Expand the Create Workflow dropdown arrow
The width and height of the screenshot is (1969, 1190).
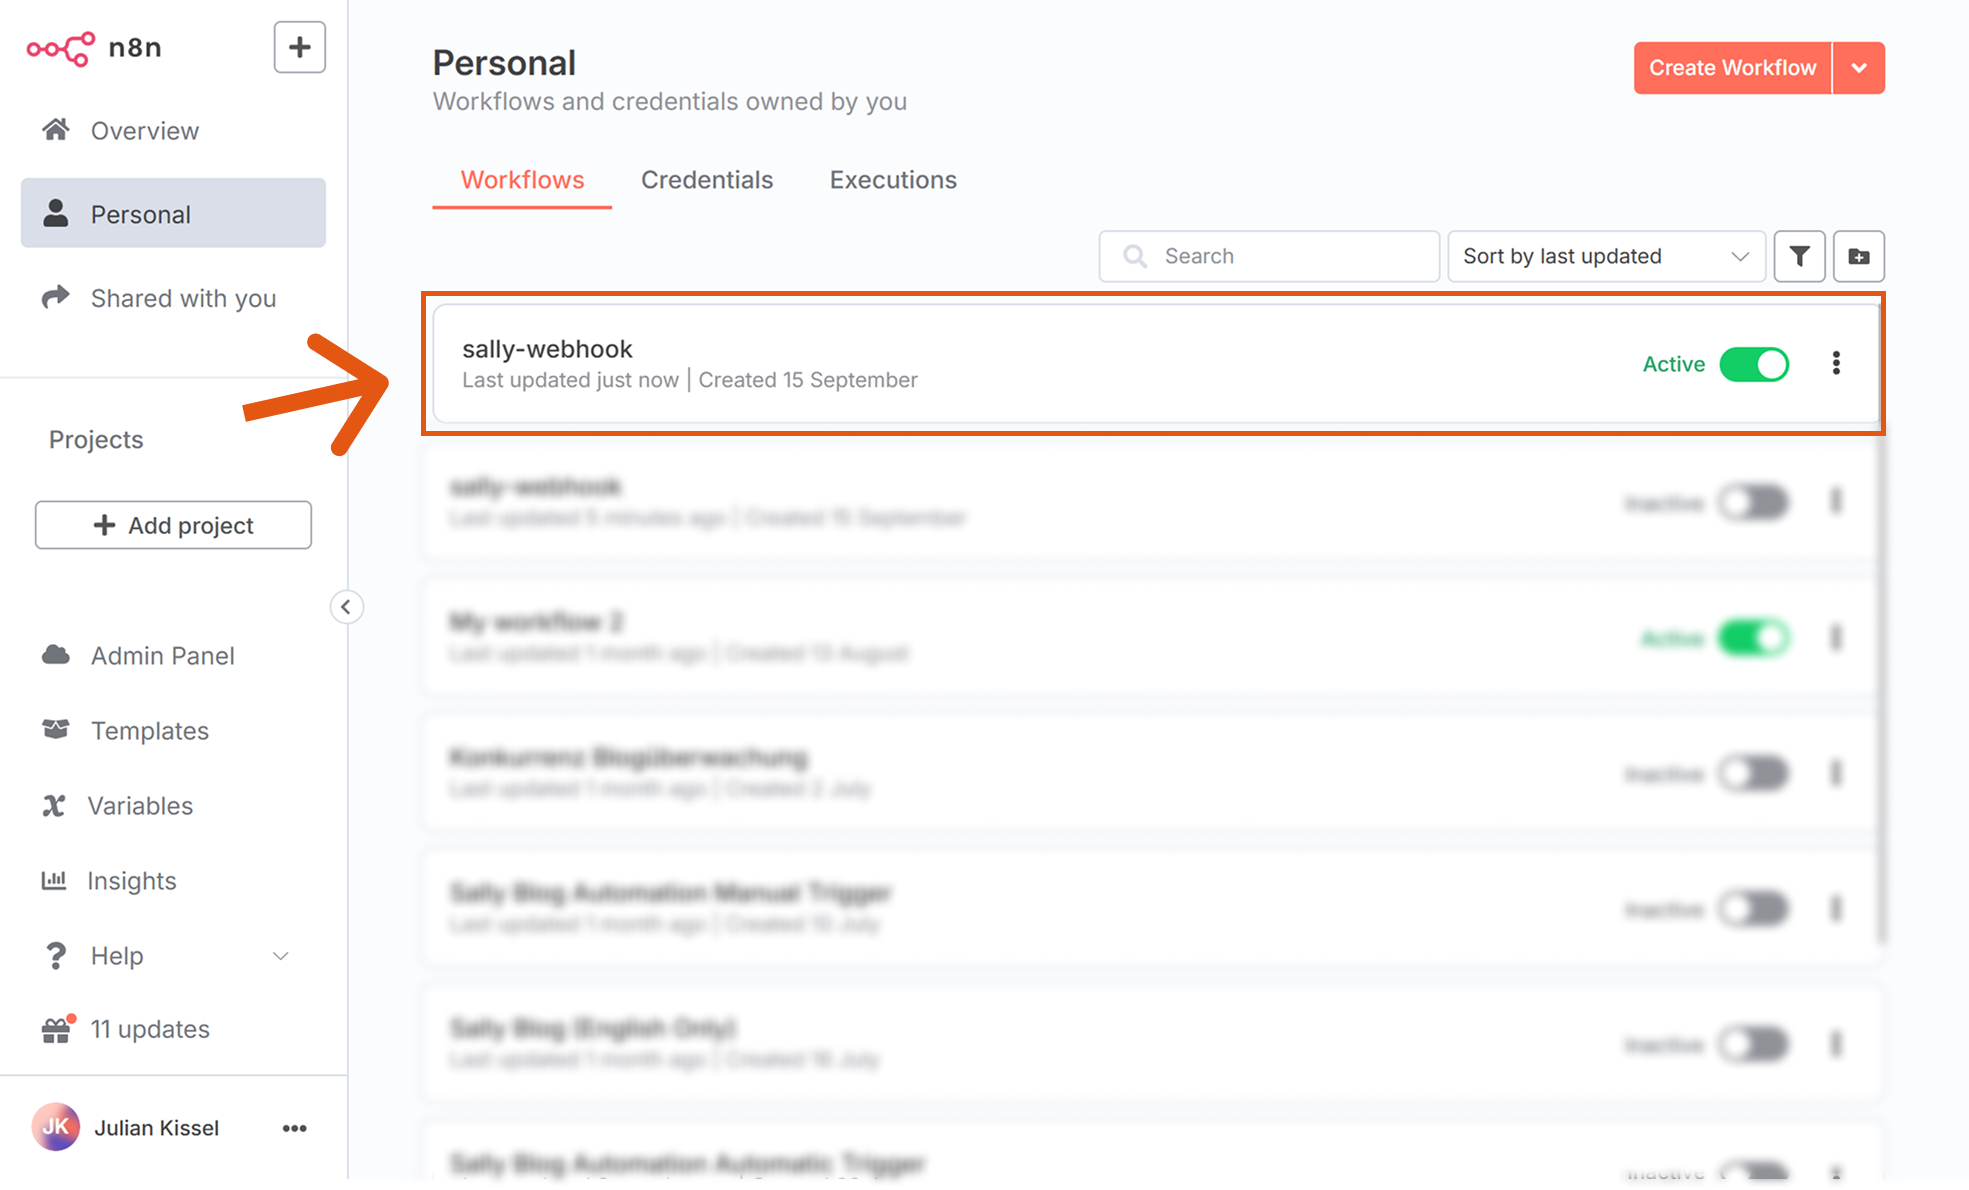pyautogui.click(x=1859, y=68)
